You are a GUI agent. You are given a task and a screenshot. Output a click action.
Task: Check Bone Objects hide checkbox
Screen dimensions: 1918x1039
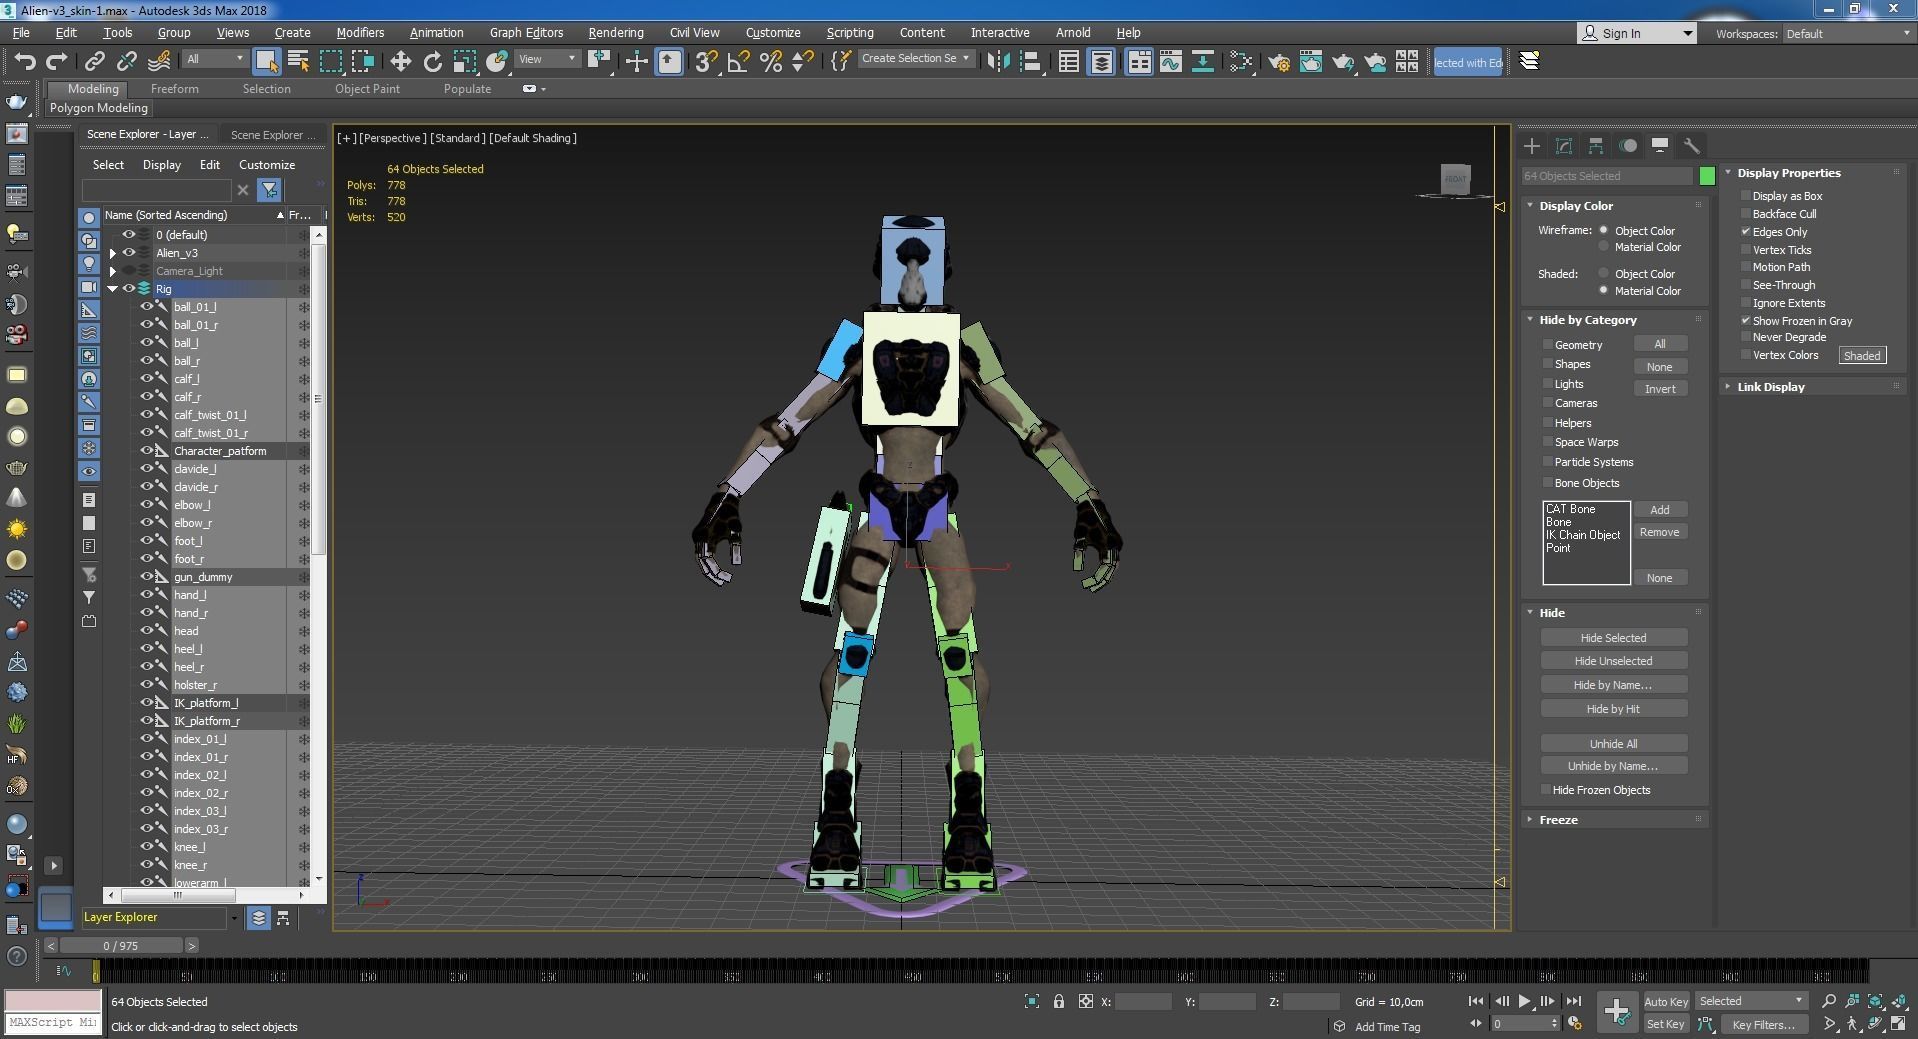(x=1548, y=483)
